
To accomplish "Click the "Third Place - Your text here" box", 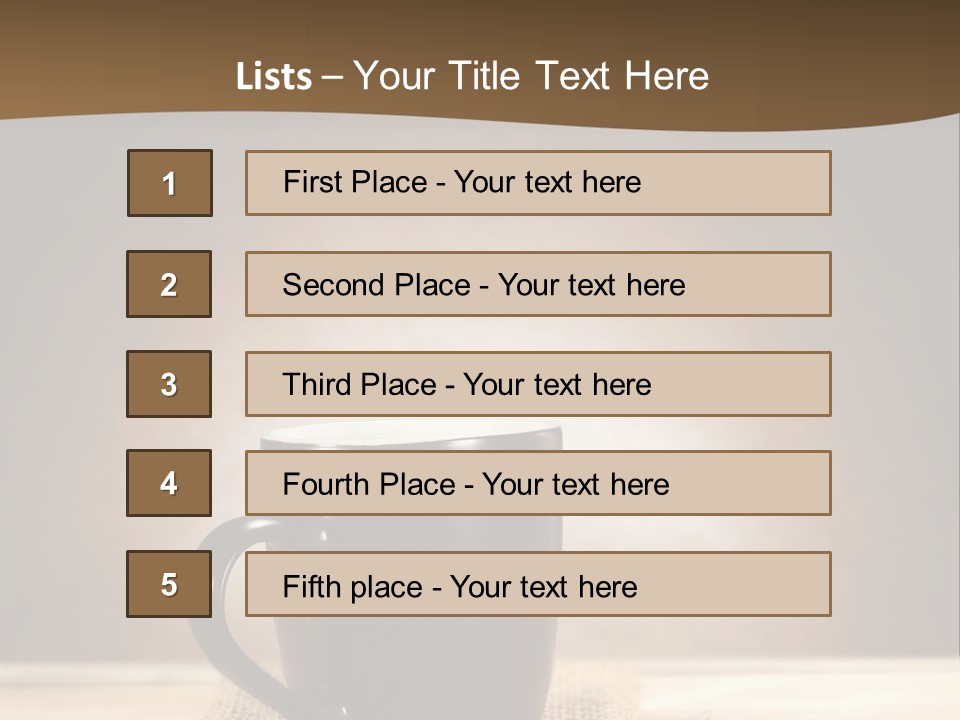I will click(x=538, y=384).
